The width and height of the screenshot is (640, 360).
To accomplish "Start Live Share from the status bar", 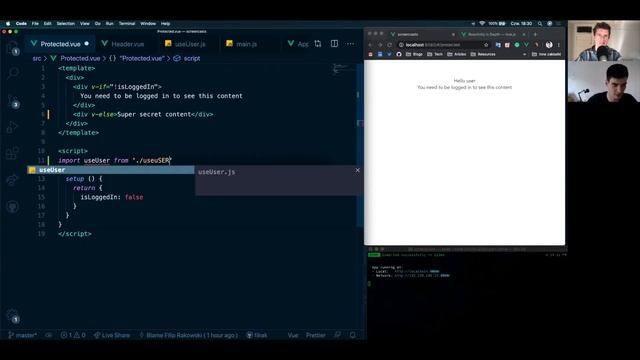I will point(111,335).
